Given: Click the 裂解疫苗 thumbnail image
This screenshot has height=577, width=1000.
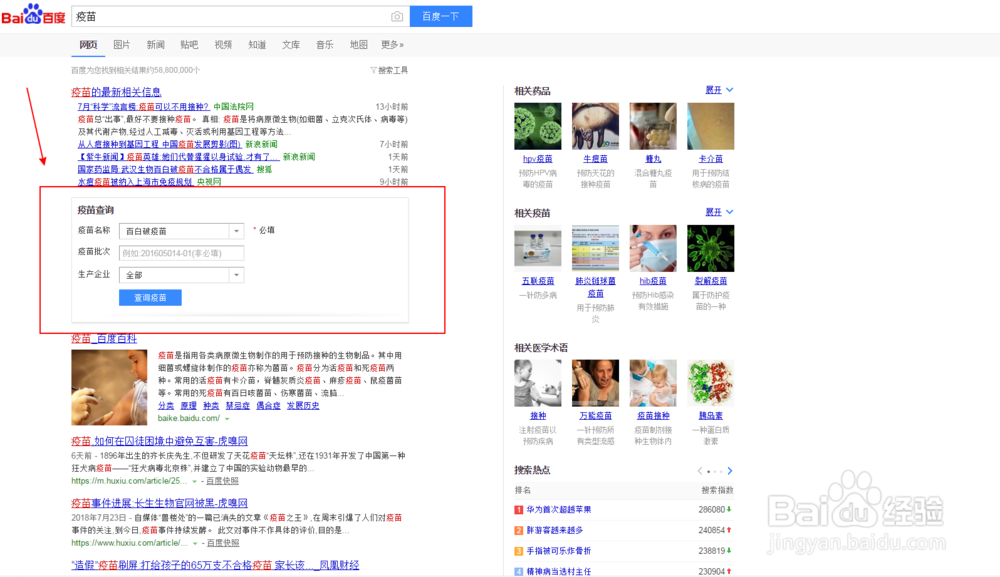Looking at the screenshot, I should tap(710, 248).
